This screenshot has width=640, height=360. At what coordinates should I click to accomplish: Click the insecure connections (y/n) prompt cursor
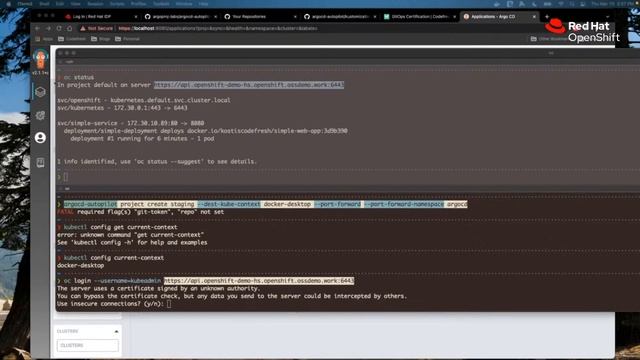[x=169, y=304]
